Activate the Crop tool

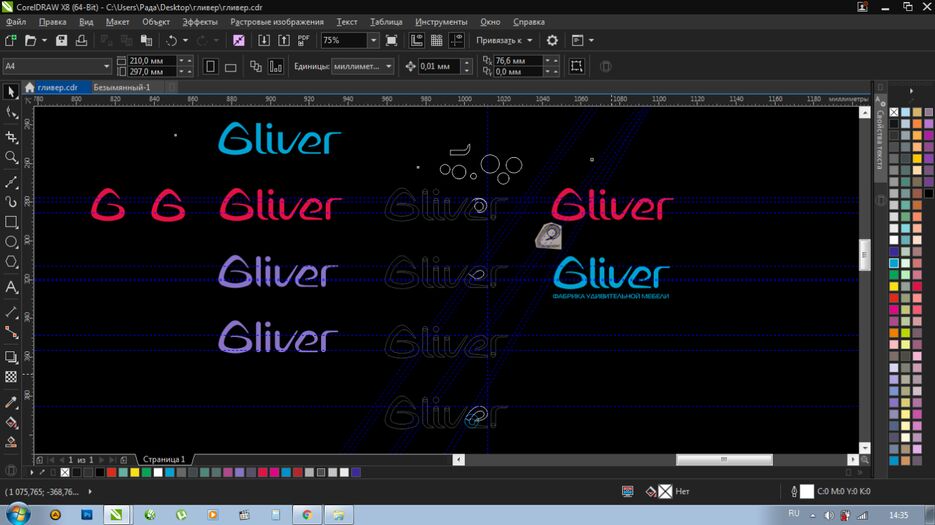pos(11,137)
